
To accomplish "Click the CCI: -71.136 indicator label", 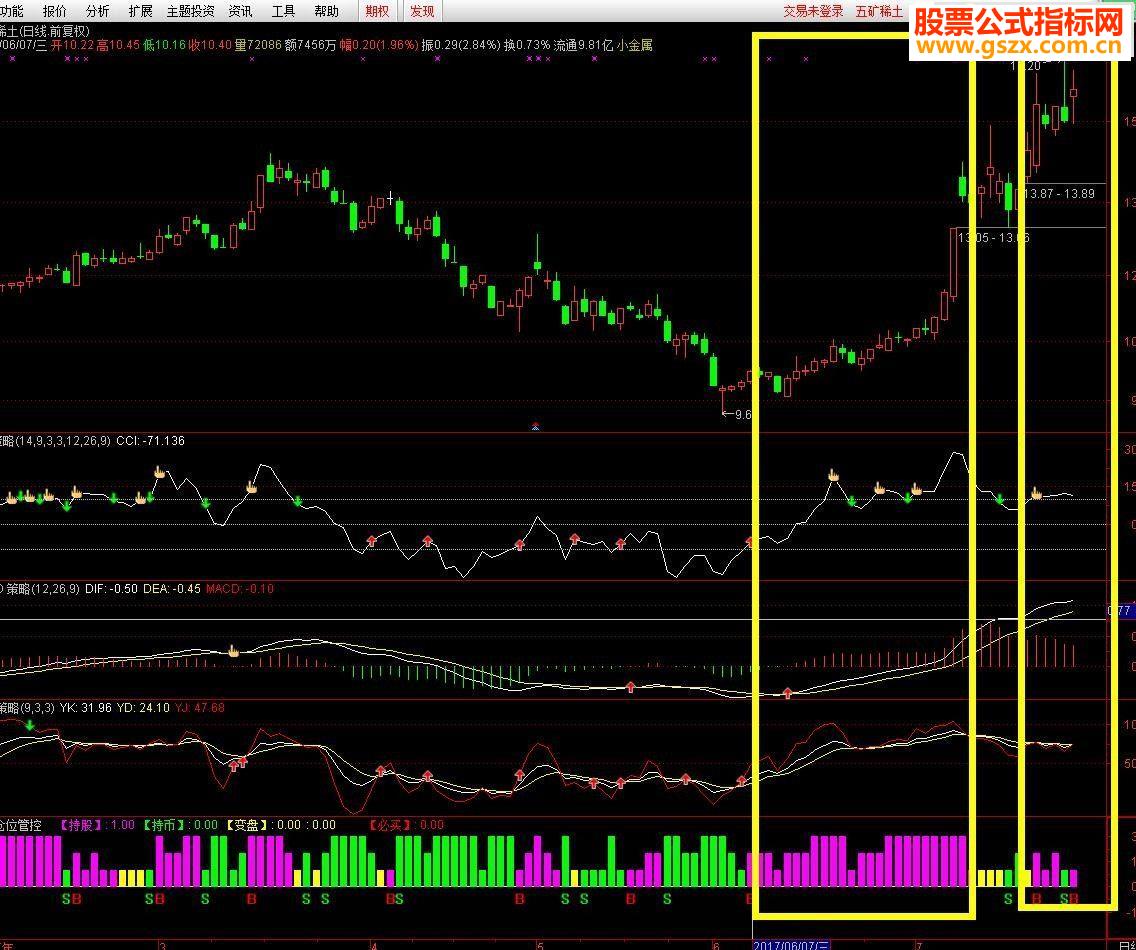I will pos(150,441).
